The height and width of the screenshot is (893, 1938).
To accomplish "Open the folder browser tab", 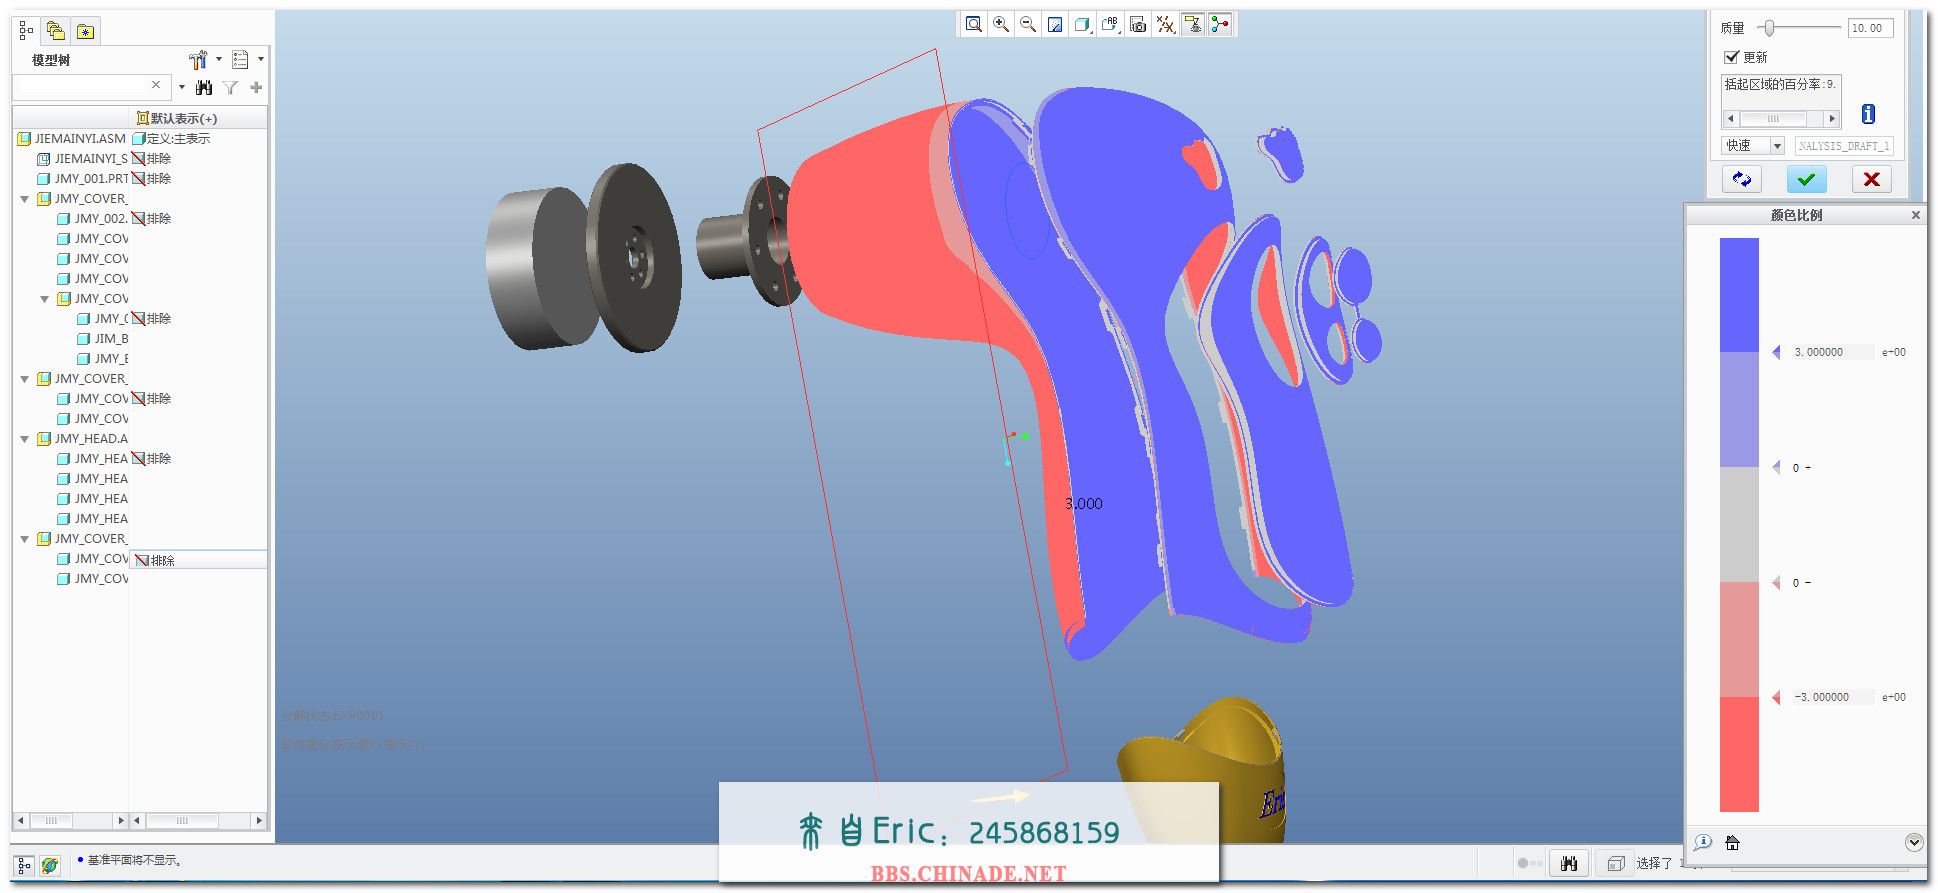I will (x=56, y=31).
